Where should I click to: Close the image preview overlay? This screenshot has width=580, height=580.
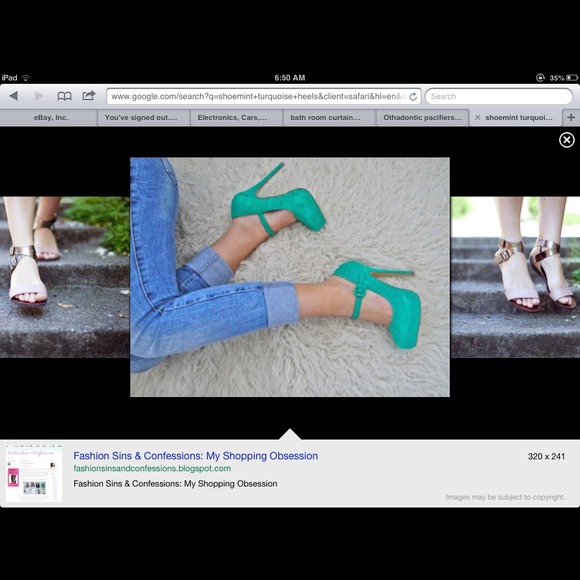566,140
